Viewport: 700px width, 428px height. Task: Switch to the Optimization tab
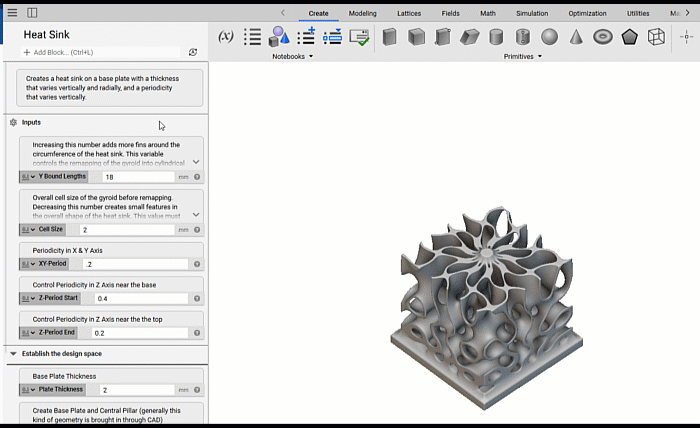[588, 13]
